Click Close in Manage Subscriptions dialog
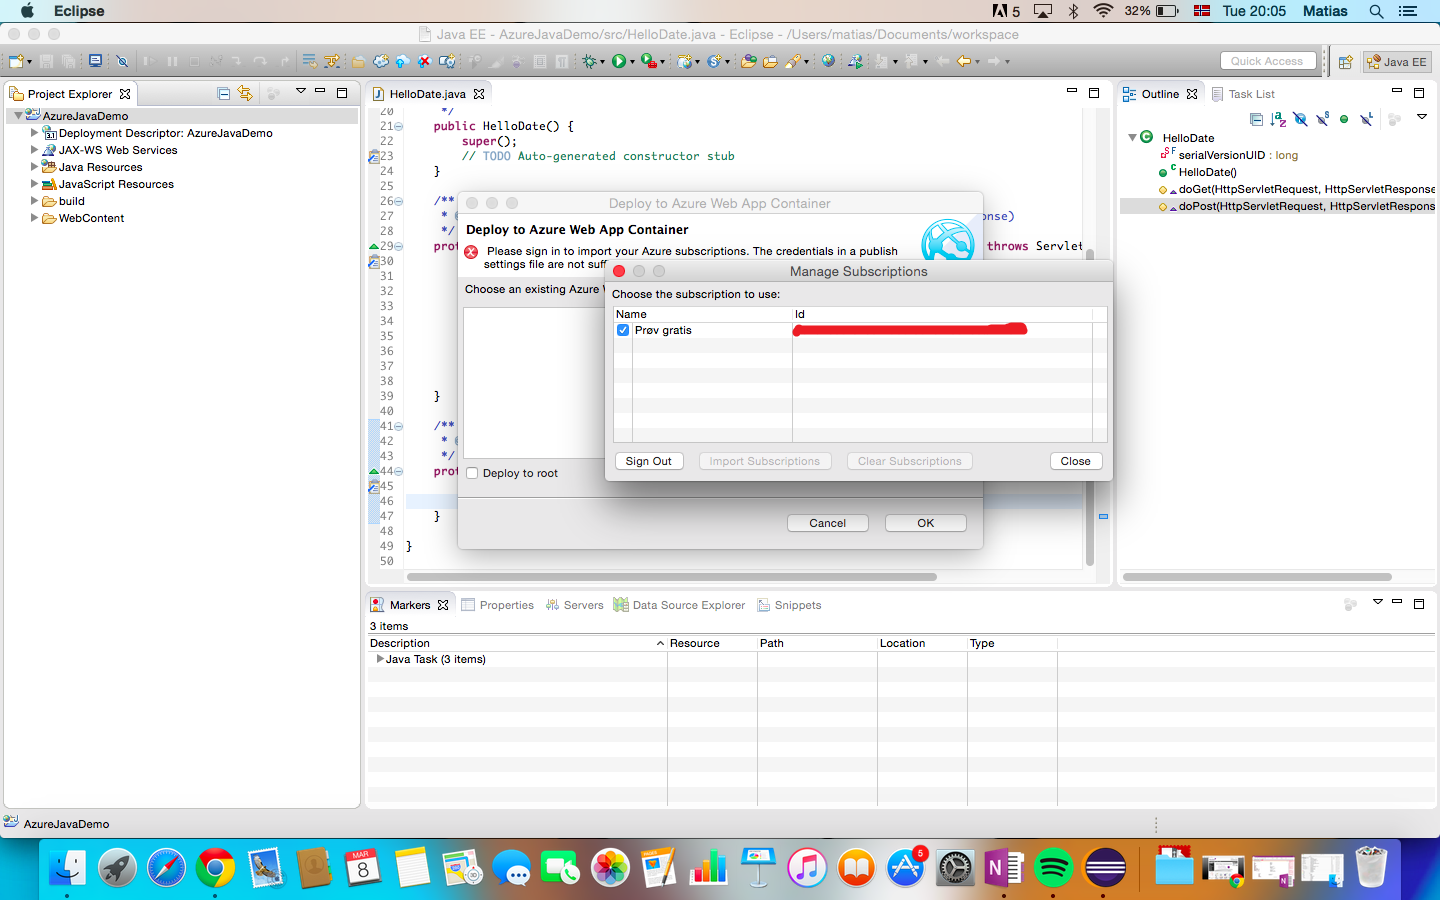Viewport: 1440px width, 900px height. click(1076, 461)
